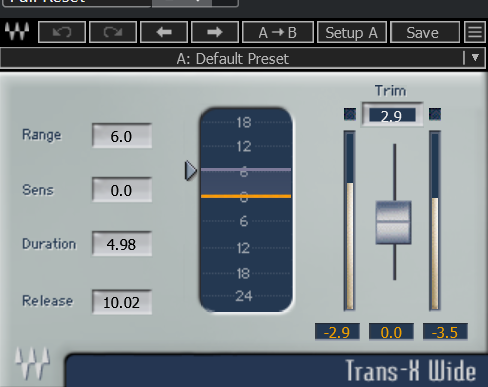This screenshot has height=387, width=488.
Task: Click the Waves logo in toolbar
Action: 17,32
